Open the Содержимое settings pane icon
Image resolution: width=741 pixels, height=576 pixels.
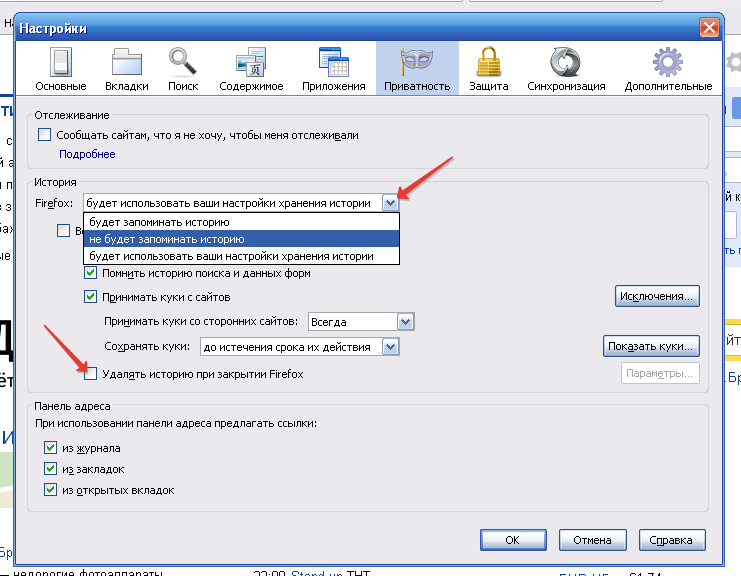250,63
